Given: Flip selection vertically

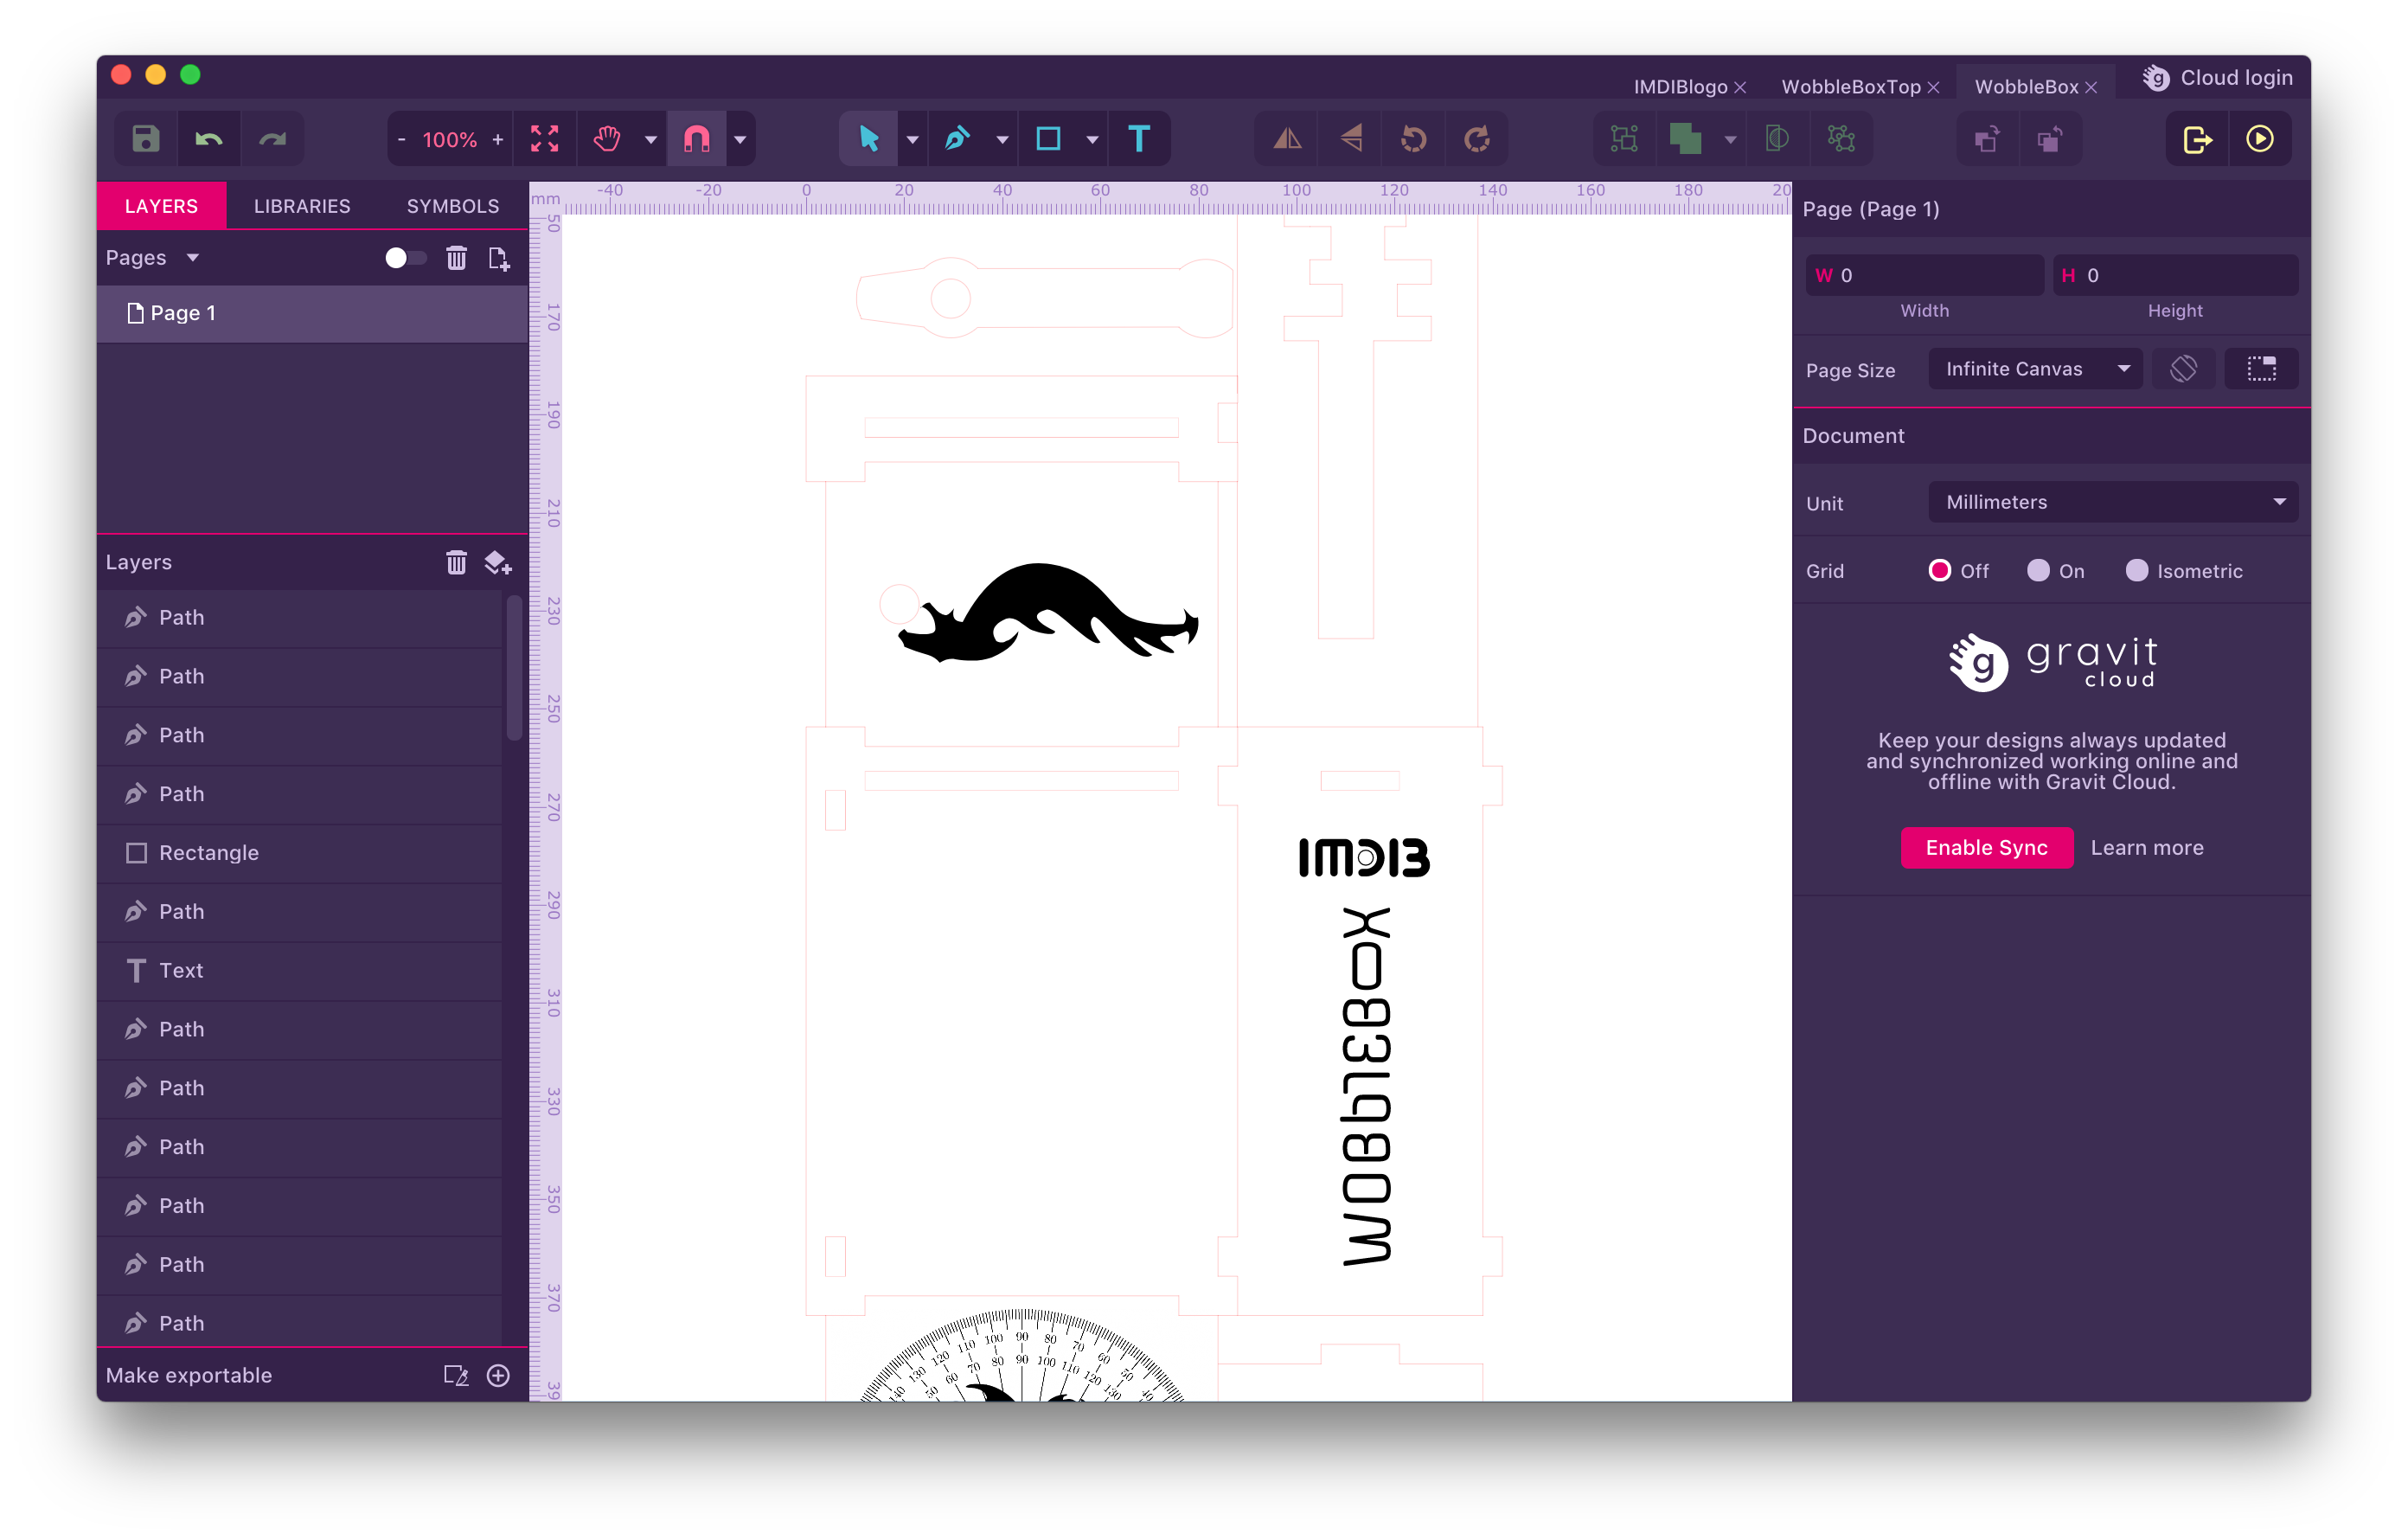Looking at the screenshot, I should click(x=1351, y=139).
